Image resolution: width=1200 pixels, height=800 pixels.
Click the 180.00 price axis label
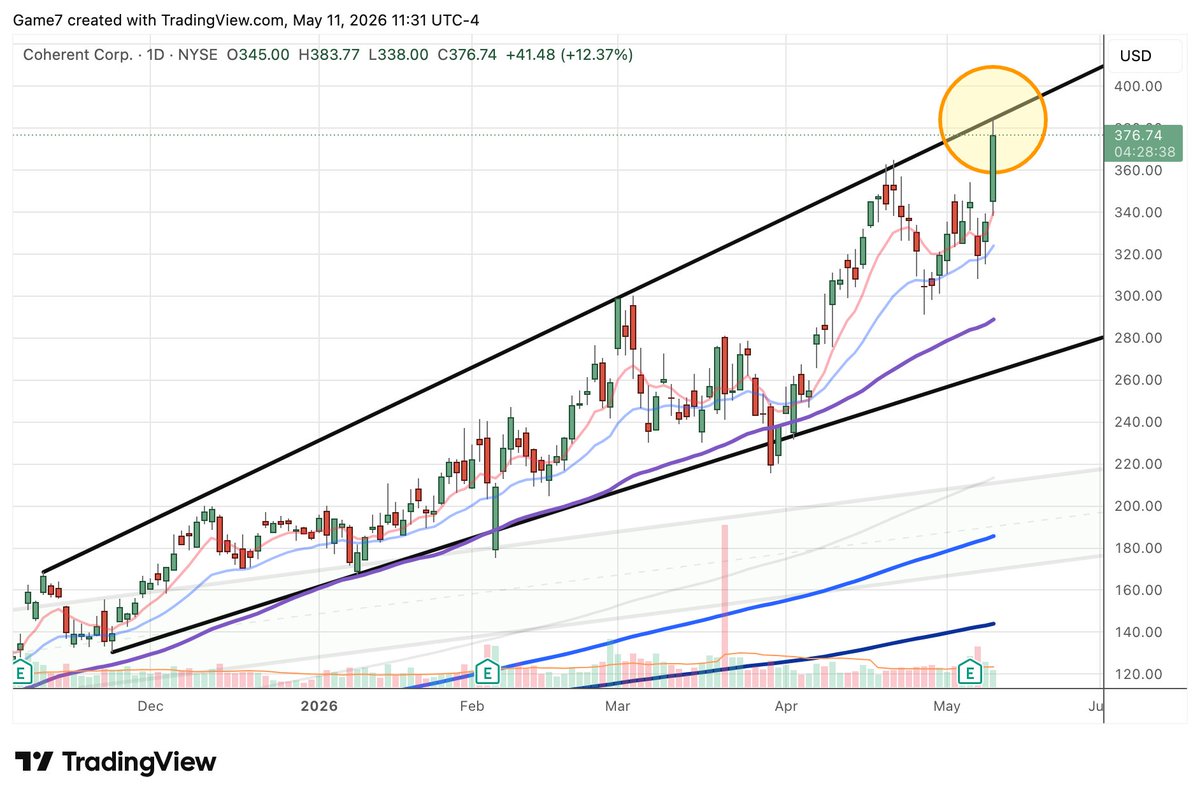click(x=1138, y=549)
